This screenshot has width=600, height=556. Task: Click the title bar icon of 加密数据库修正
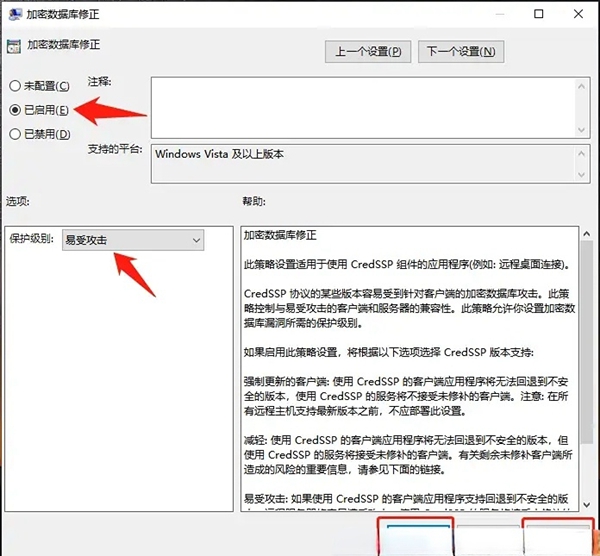(x=15, y=14)
